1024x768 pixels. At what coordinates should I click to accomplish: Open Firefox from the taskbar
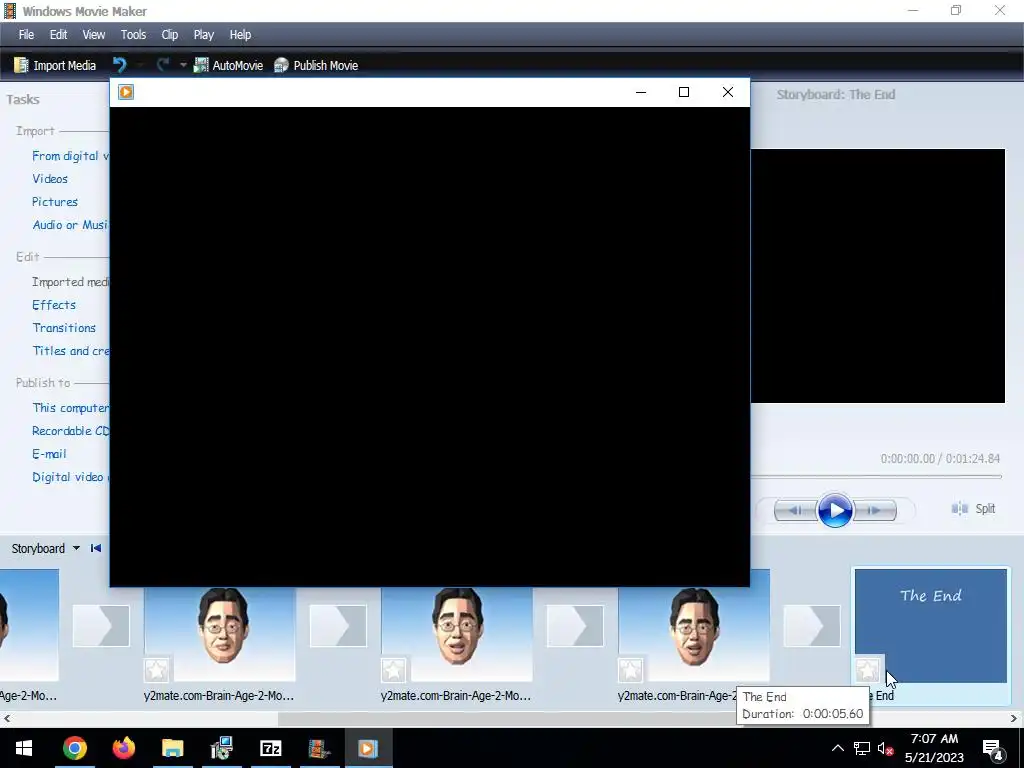coord(123,748)
